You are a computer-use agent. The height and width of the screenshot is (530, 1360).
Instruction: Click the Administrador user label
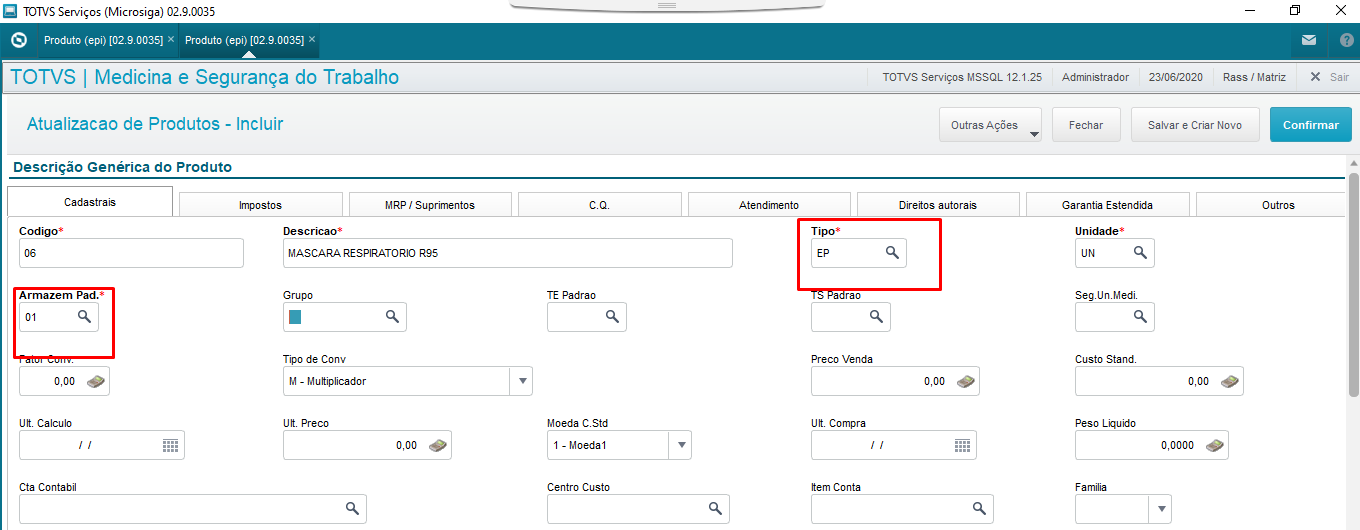point(1095,77)
